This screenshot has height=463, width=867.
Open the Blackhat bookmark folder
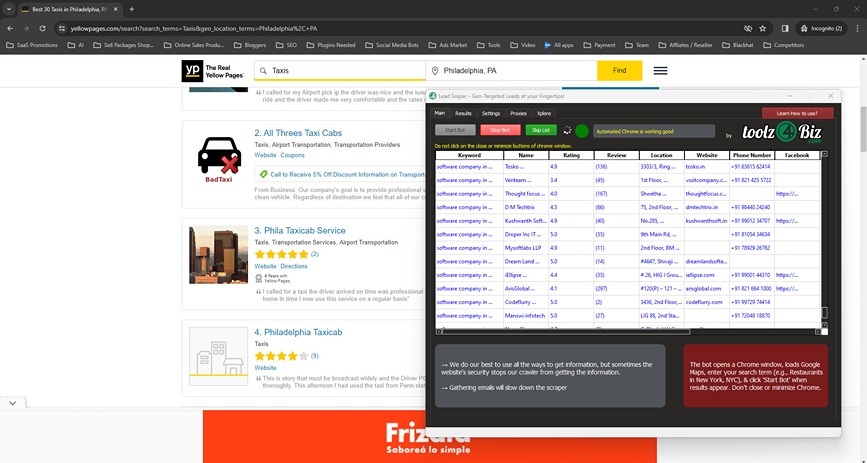(738, 45)
